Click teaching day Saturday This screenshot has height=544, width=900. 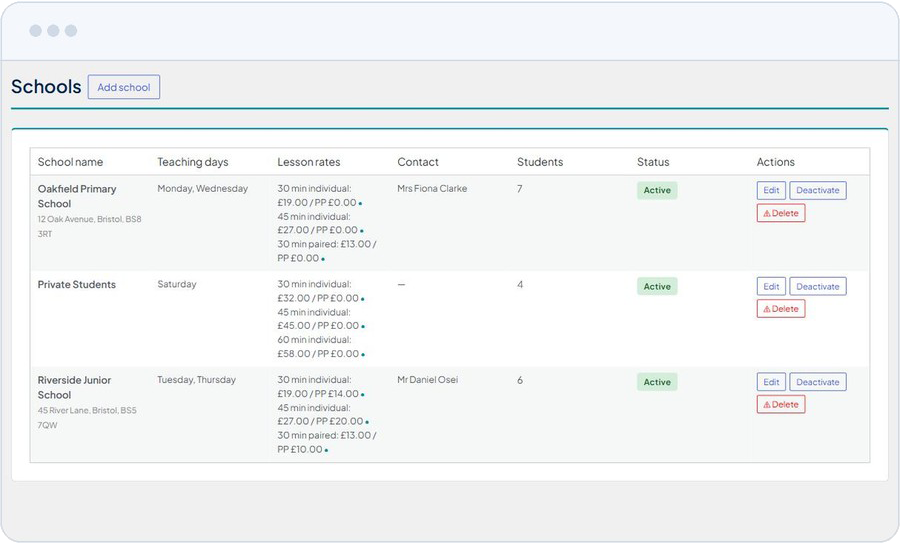pos(177,285)
